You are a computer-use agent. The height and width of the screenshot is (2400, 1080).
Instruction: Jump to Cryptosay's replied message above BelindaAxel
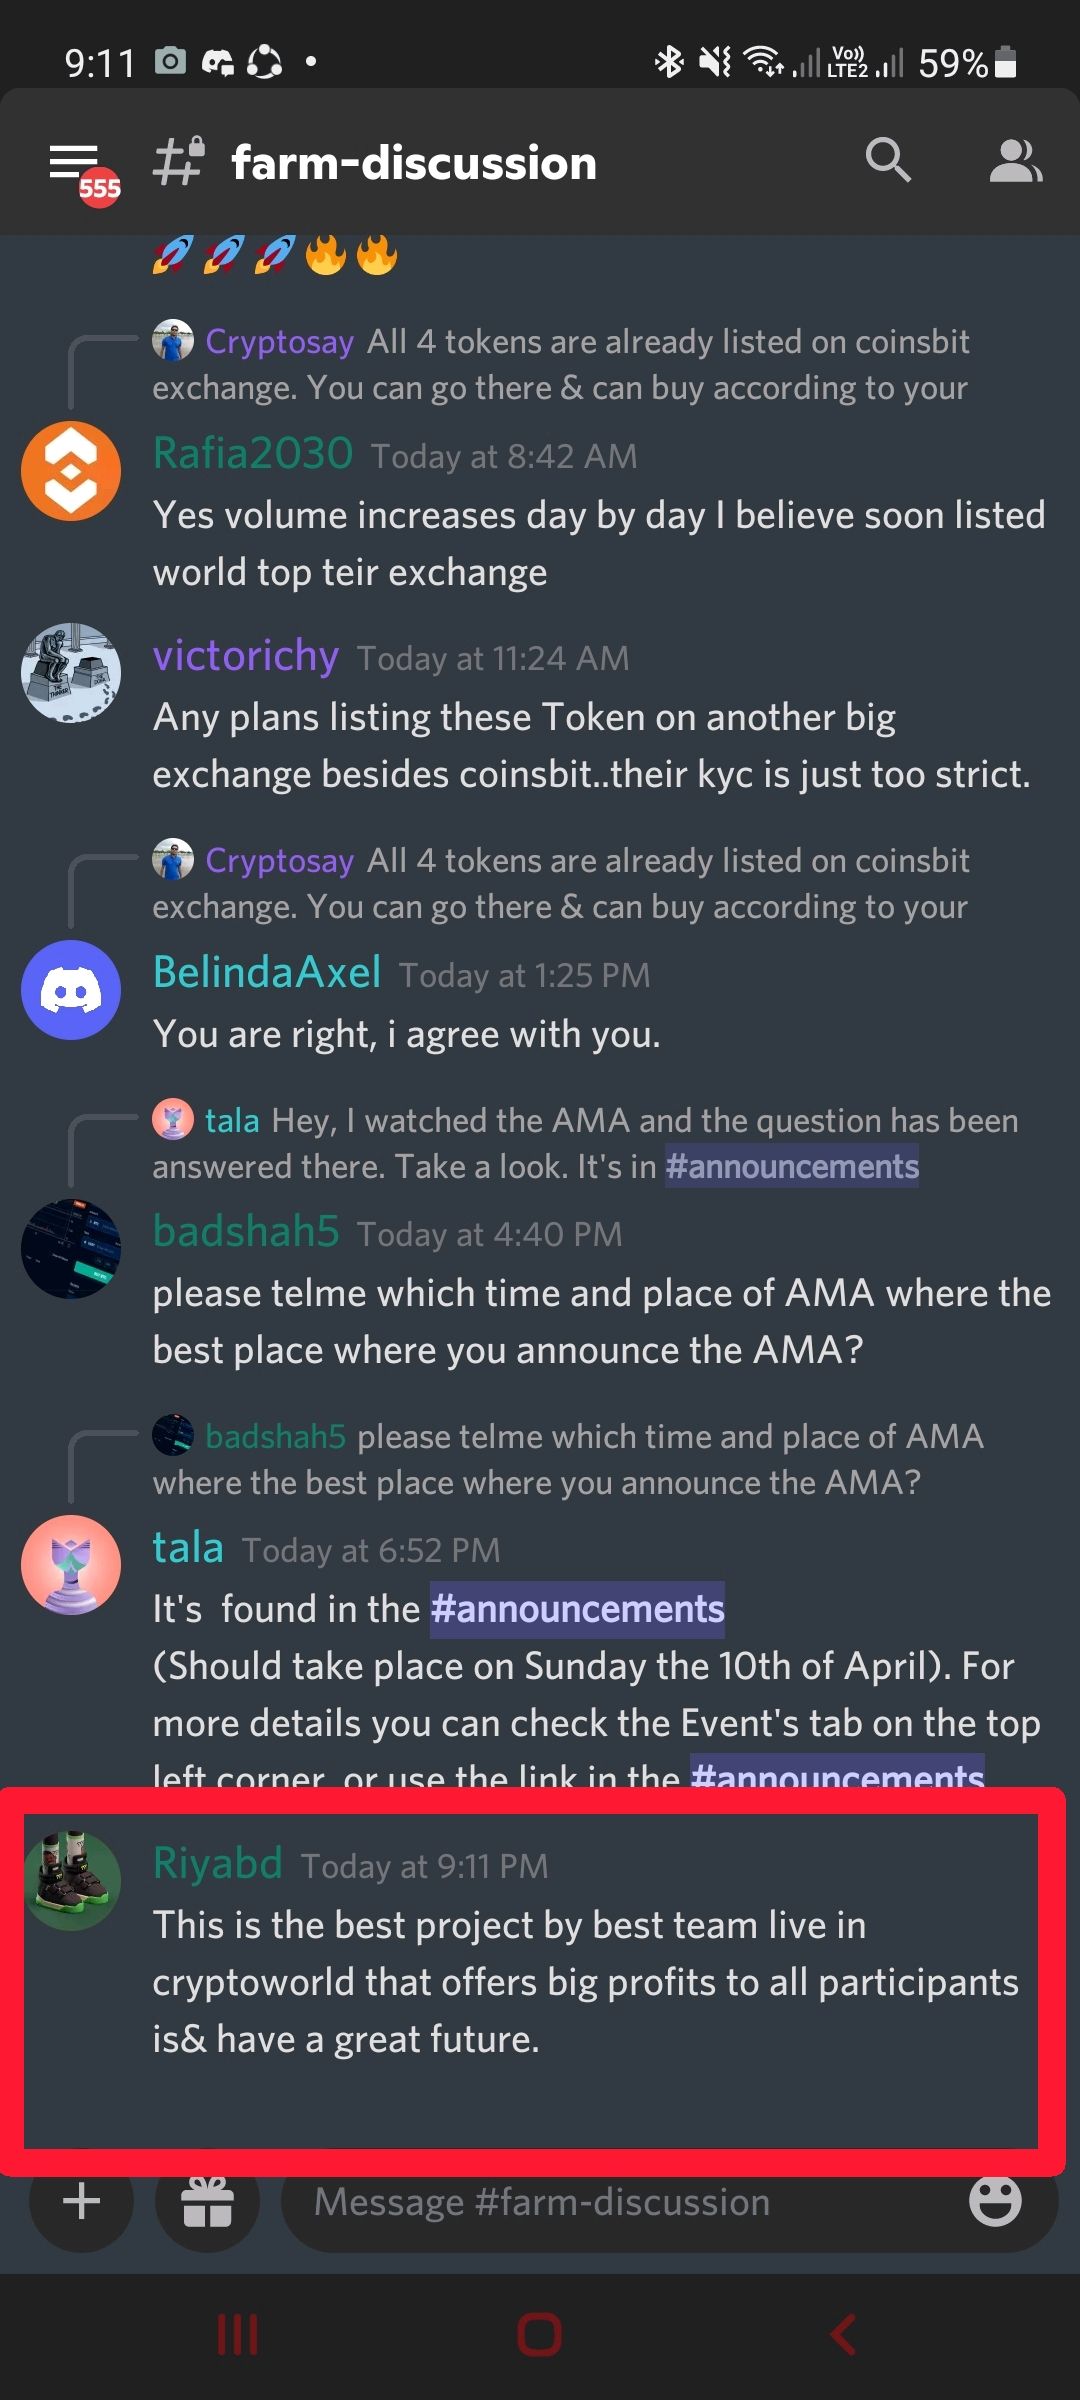coord(560,884)
